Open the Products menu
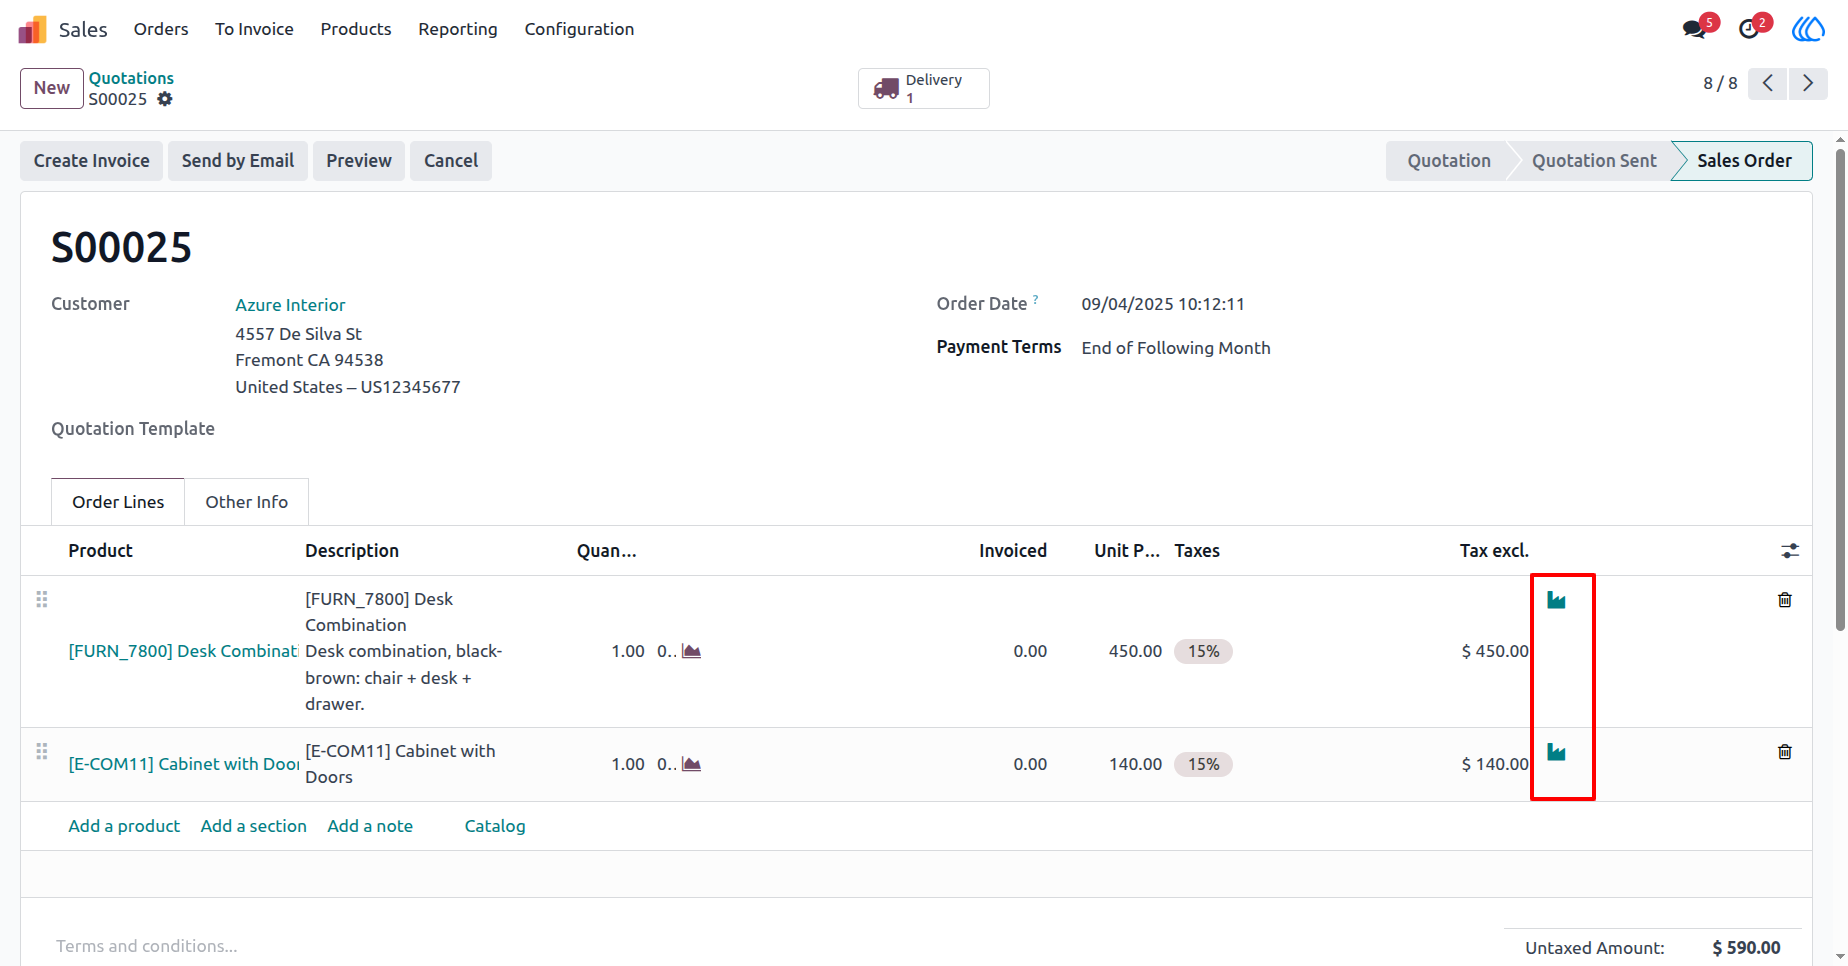 (356, 29)
